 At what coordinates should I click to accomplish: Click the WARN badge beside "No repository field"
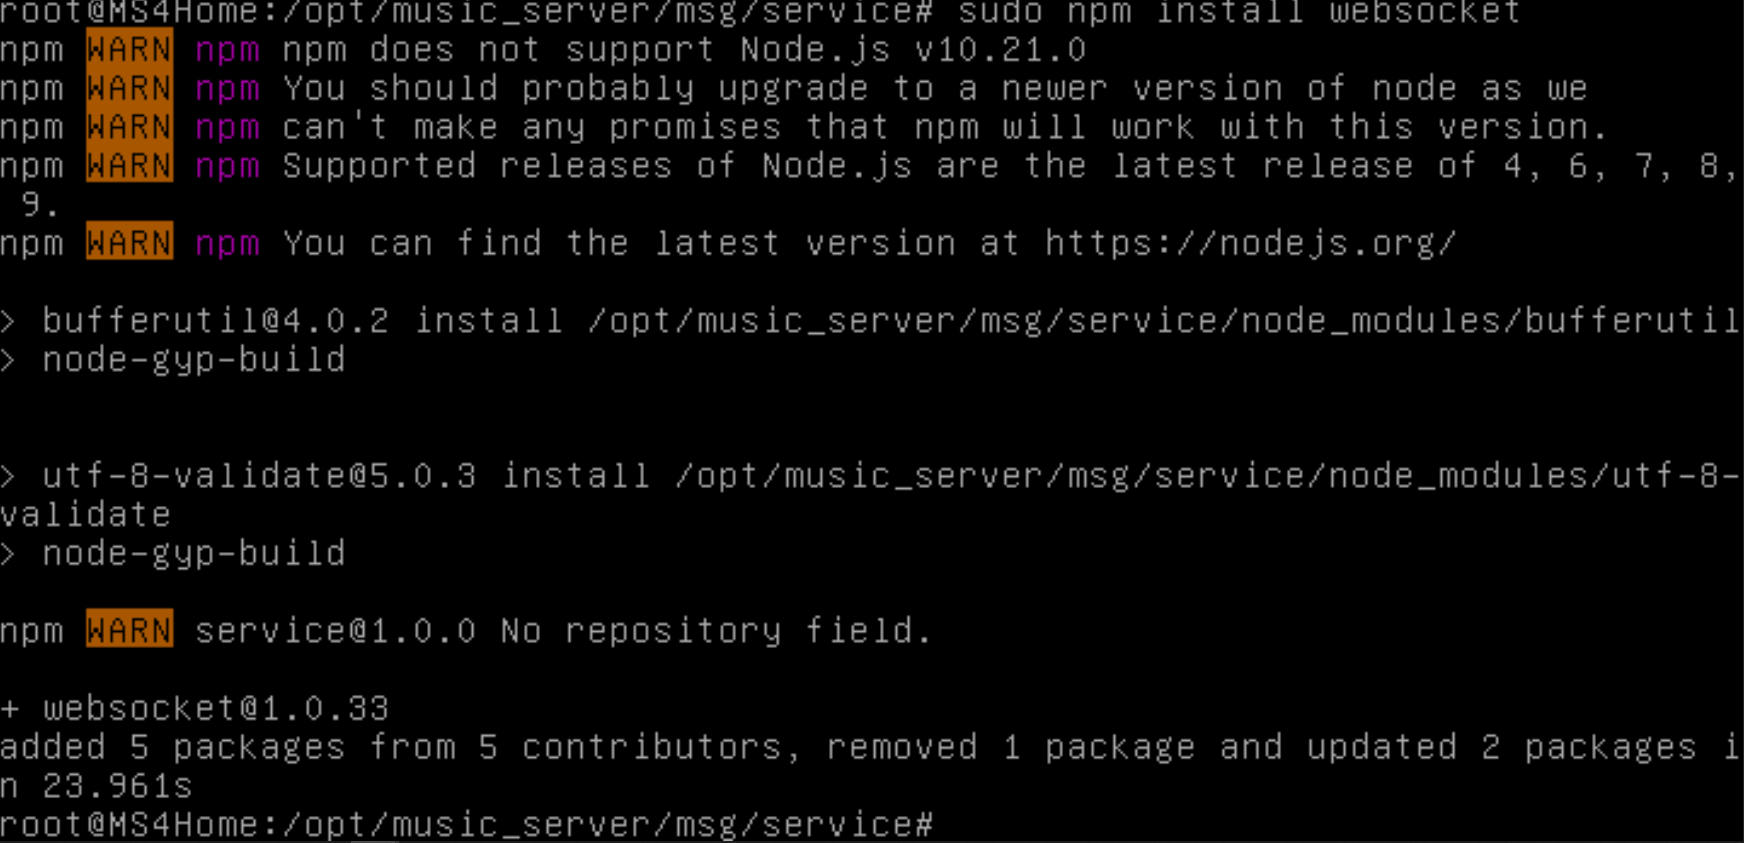(129, 630)
